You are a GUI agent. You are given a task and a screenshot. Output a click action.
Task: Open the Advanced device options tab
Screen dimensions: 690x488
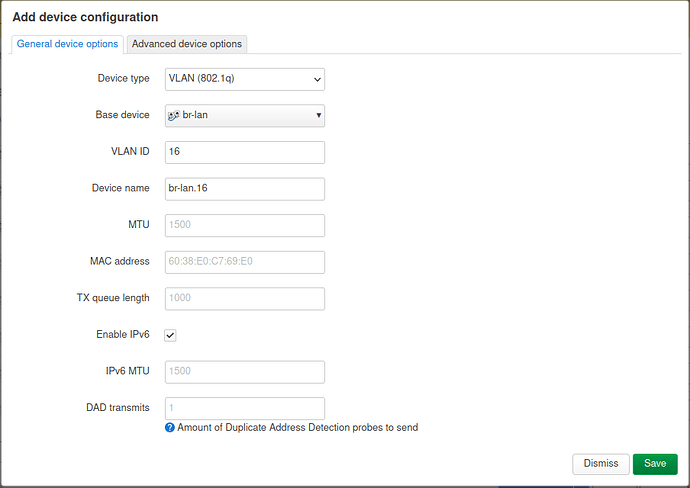tap(187, 44)
